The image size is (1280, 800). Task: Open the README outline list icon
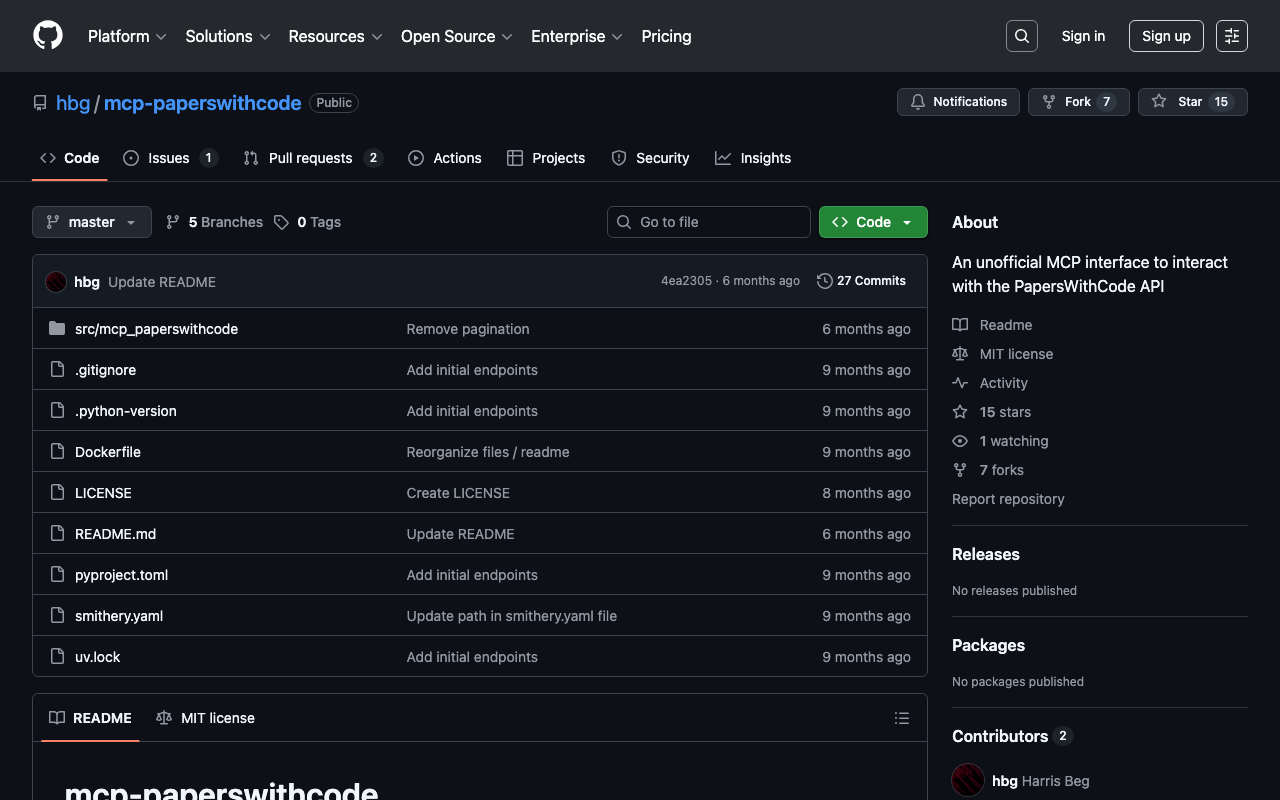click(x=901, y=718)
